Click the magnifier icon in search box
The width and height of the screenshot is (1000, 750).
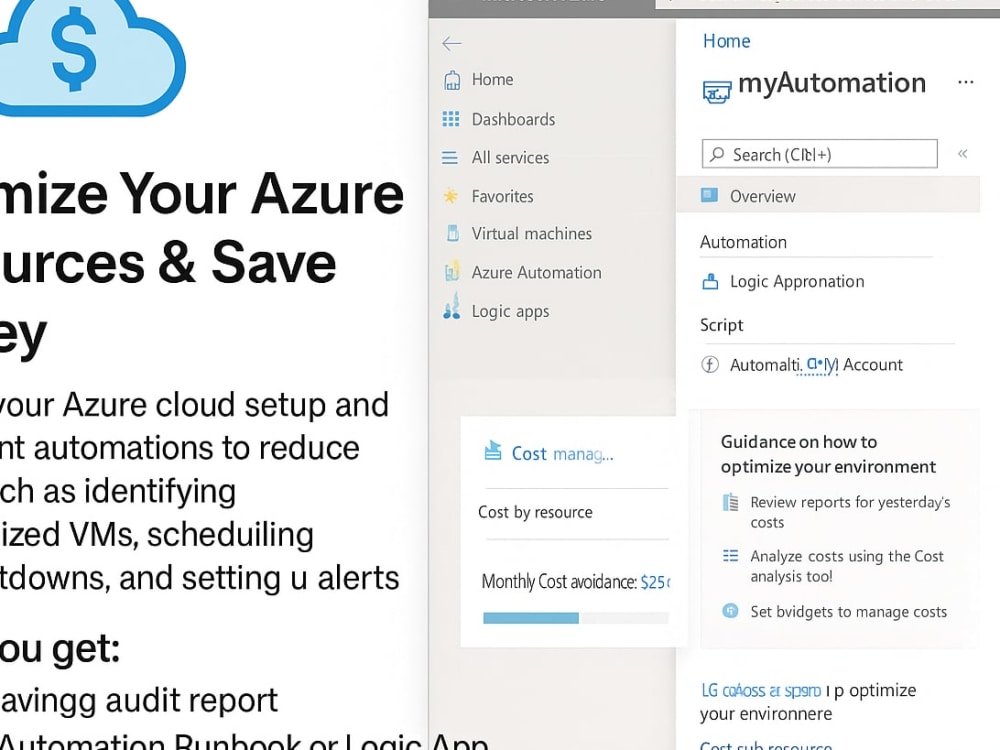(x=717, y=154)
